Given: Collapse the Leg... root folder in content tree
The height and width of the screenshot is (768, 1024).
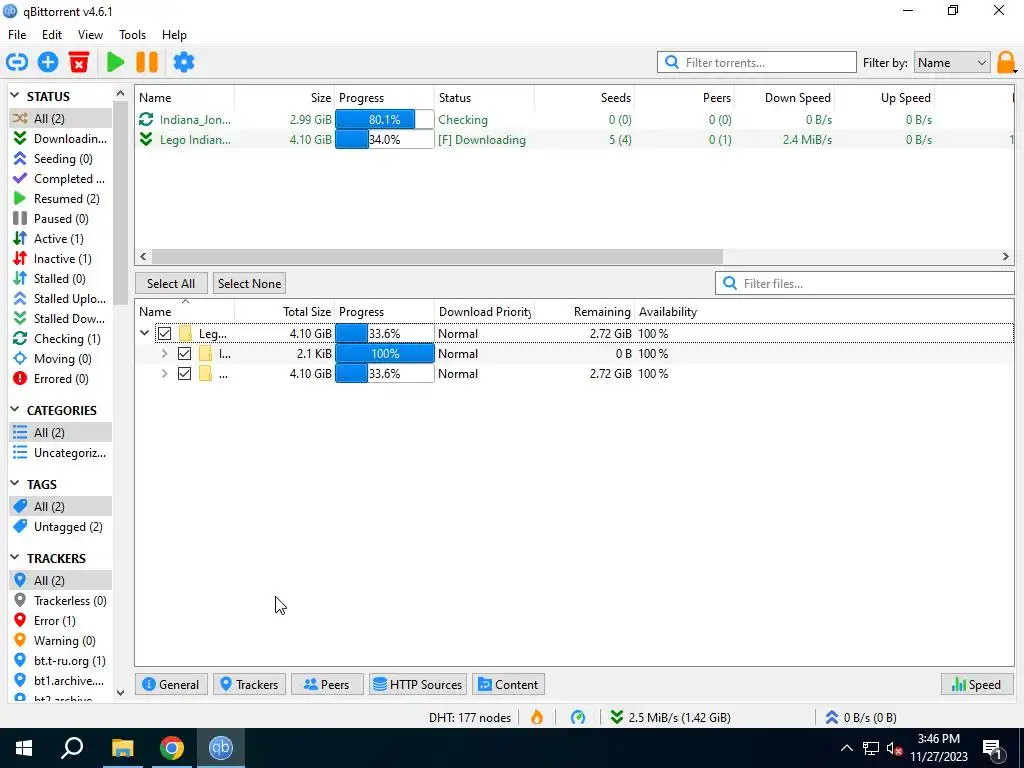Looking at the screenshot, I should 144,334.
